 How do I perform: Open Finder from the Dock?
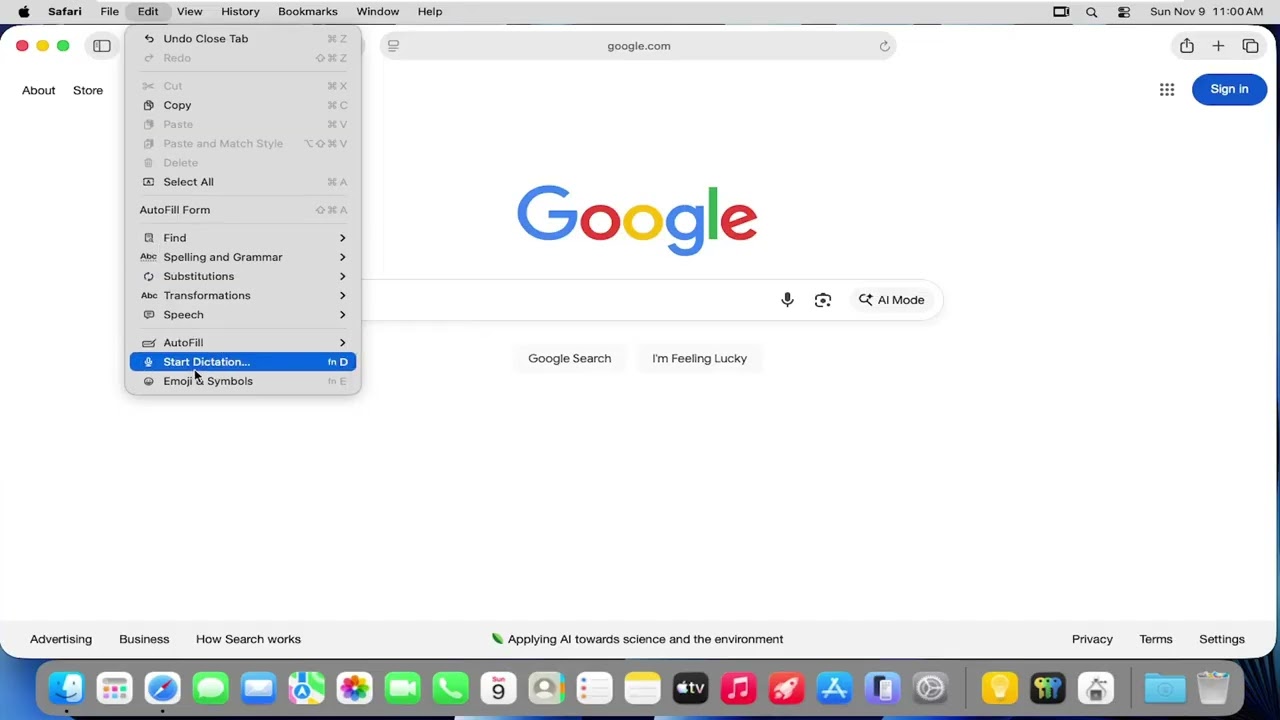pos(67,688)
